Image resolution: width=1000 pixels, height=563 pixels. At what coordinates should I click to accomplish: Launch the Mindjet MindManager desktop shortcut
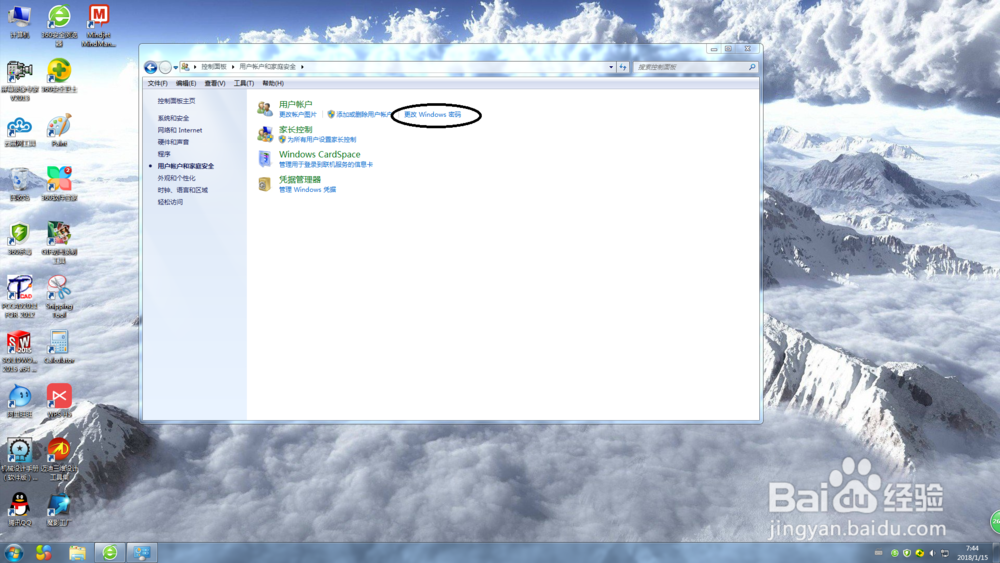[98, 26]
